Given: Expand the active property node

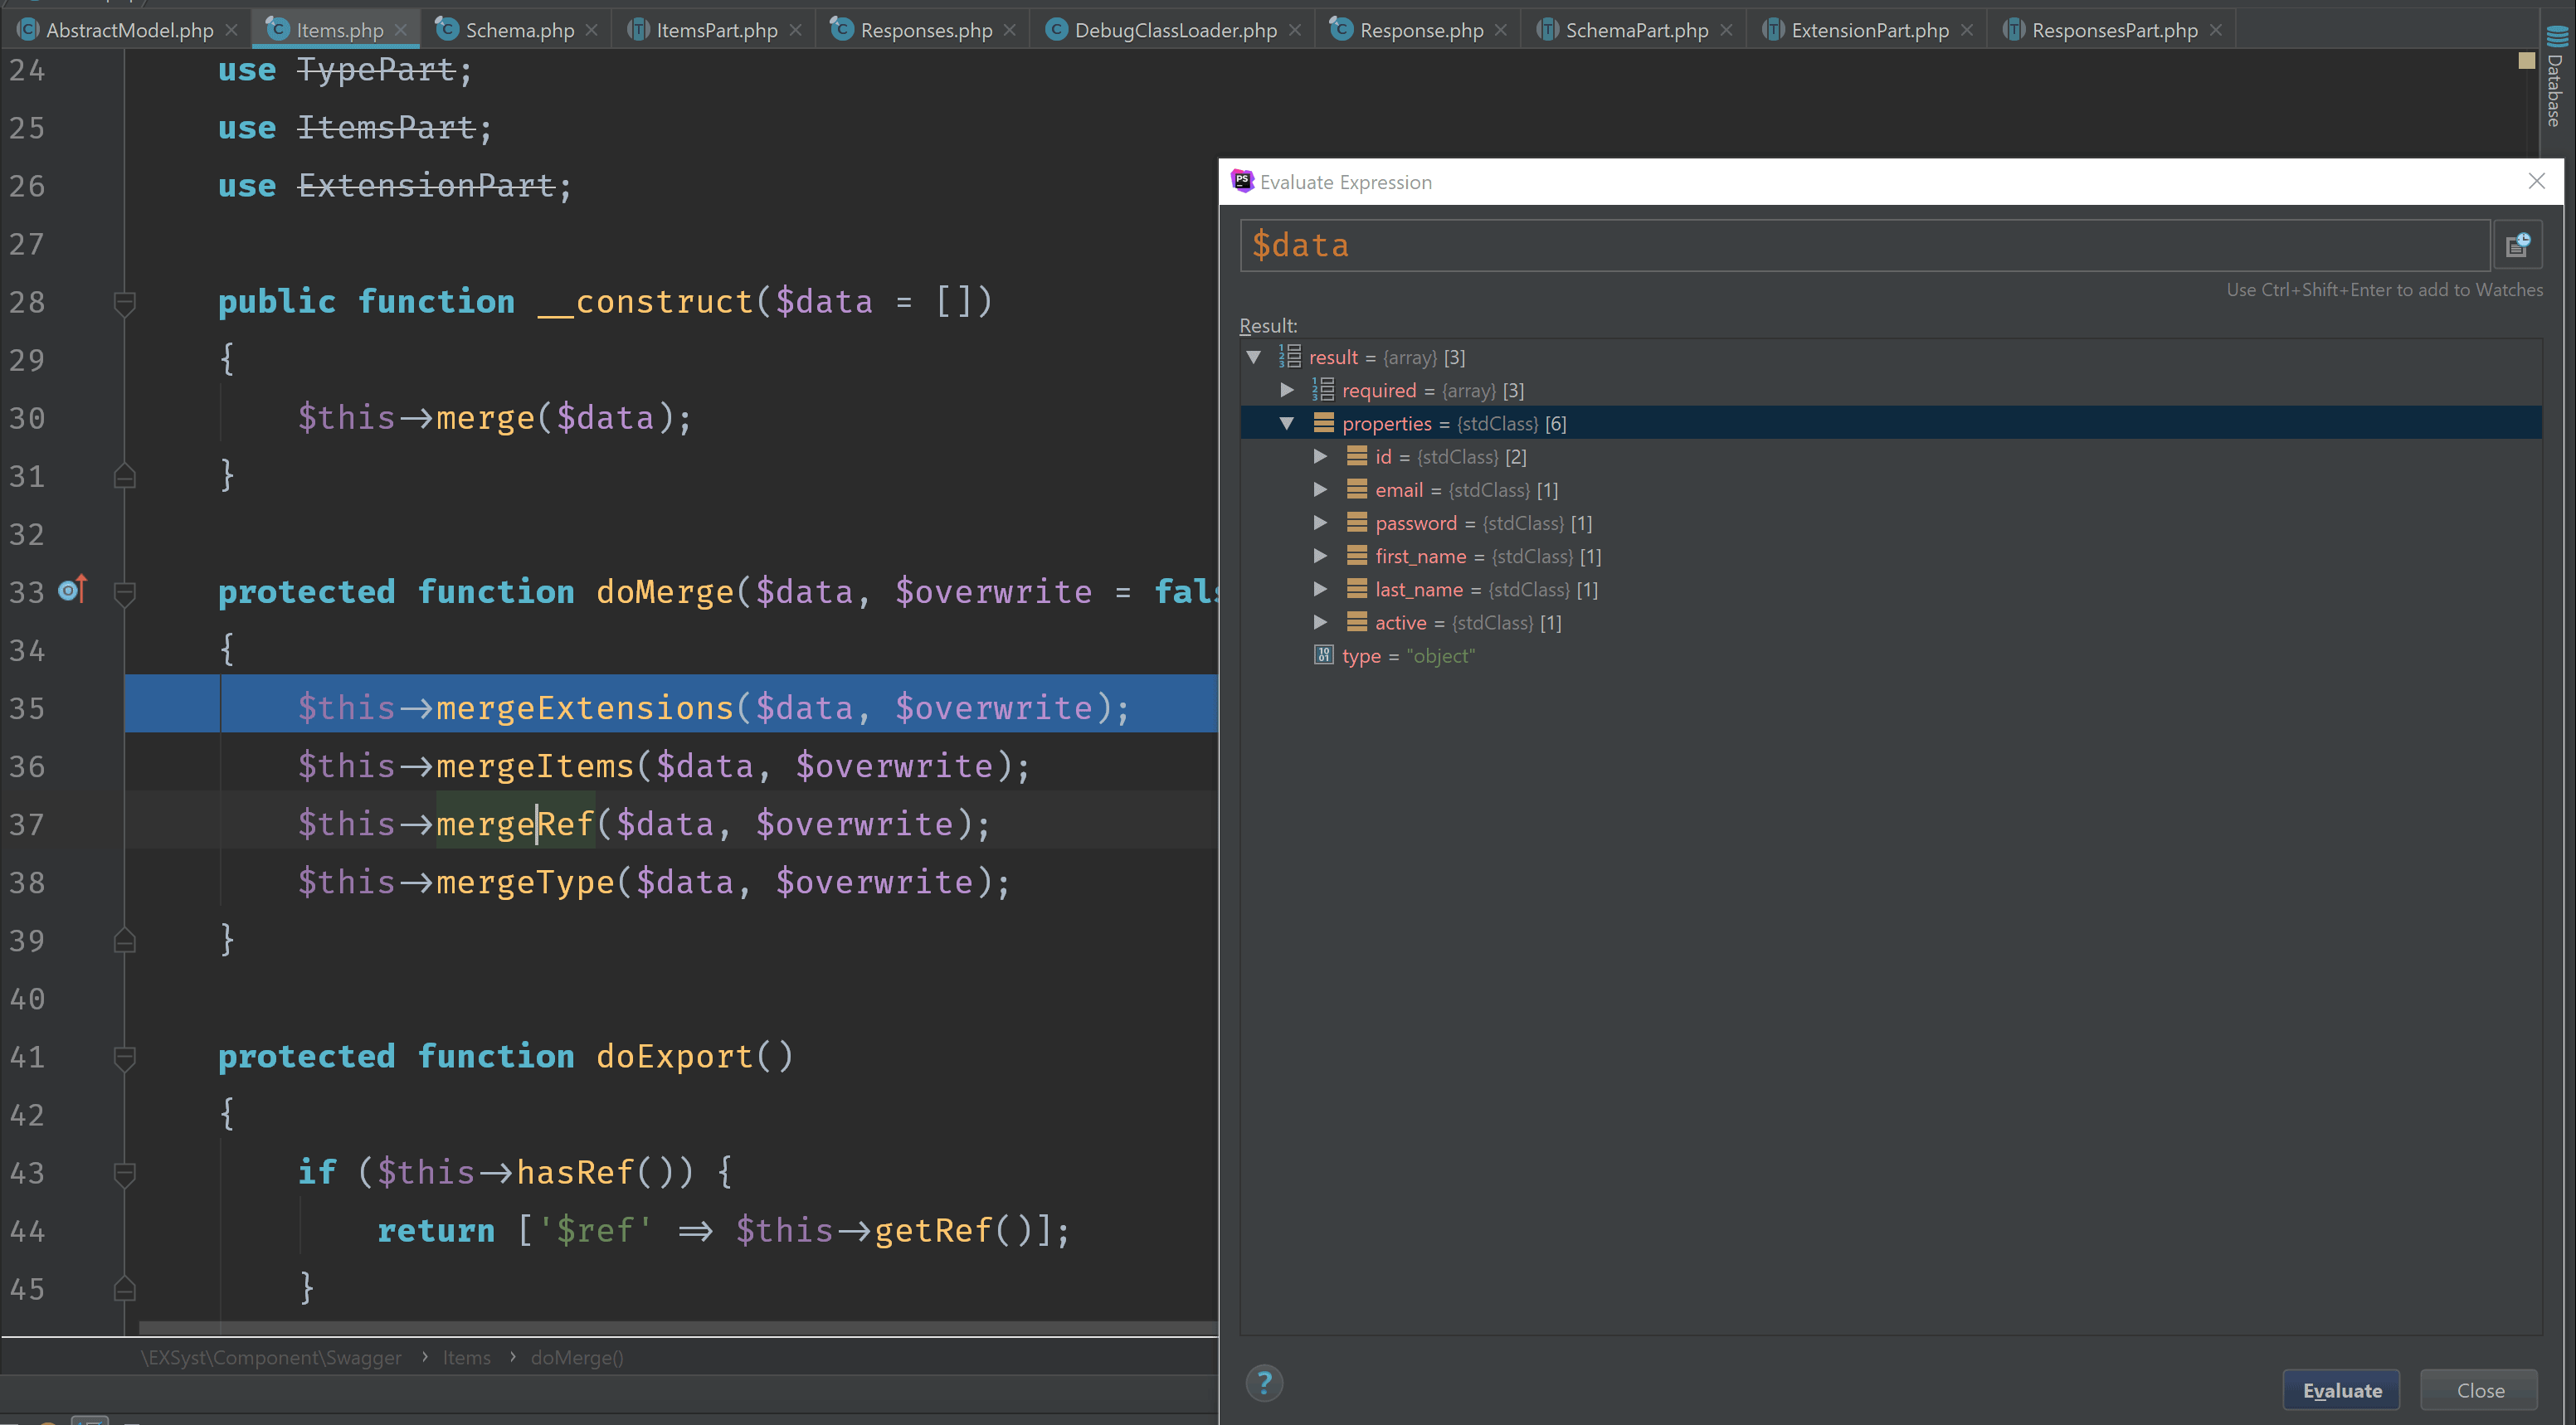Looking at the screenshot, I should click(1320, 622).
